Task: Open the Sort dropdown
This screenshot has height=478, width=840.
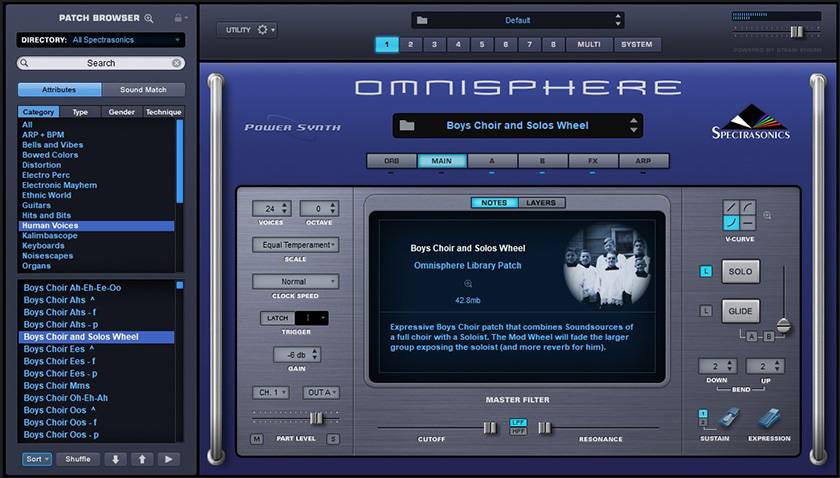Action: coord(37,459)
